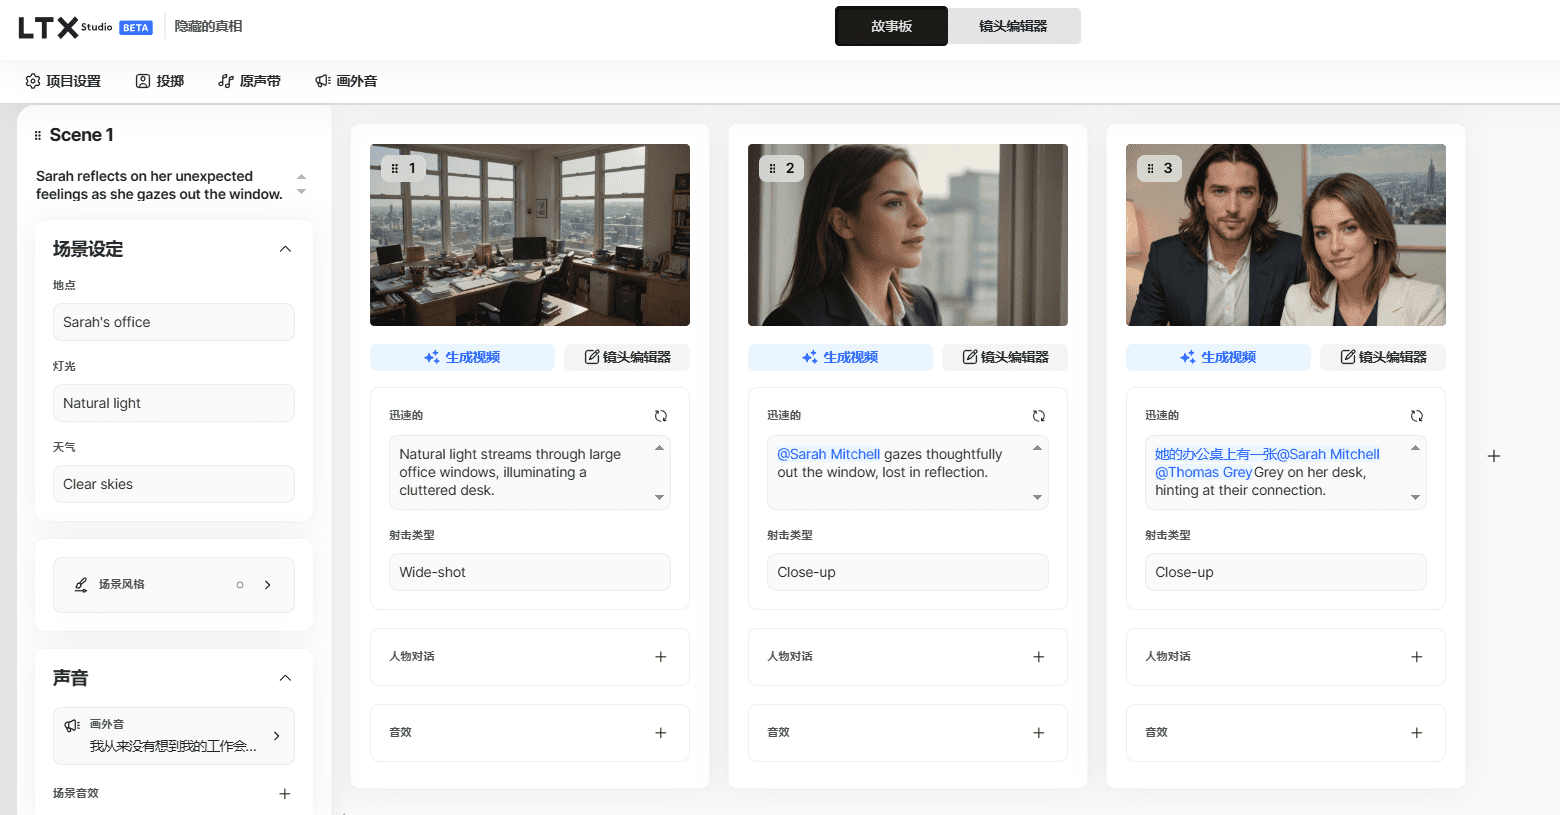Select shot 3 couple thumbnail
Screen dimensions: 1560x815
pyautogui.click(x=1286, y=235)
